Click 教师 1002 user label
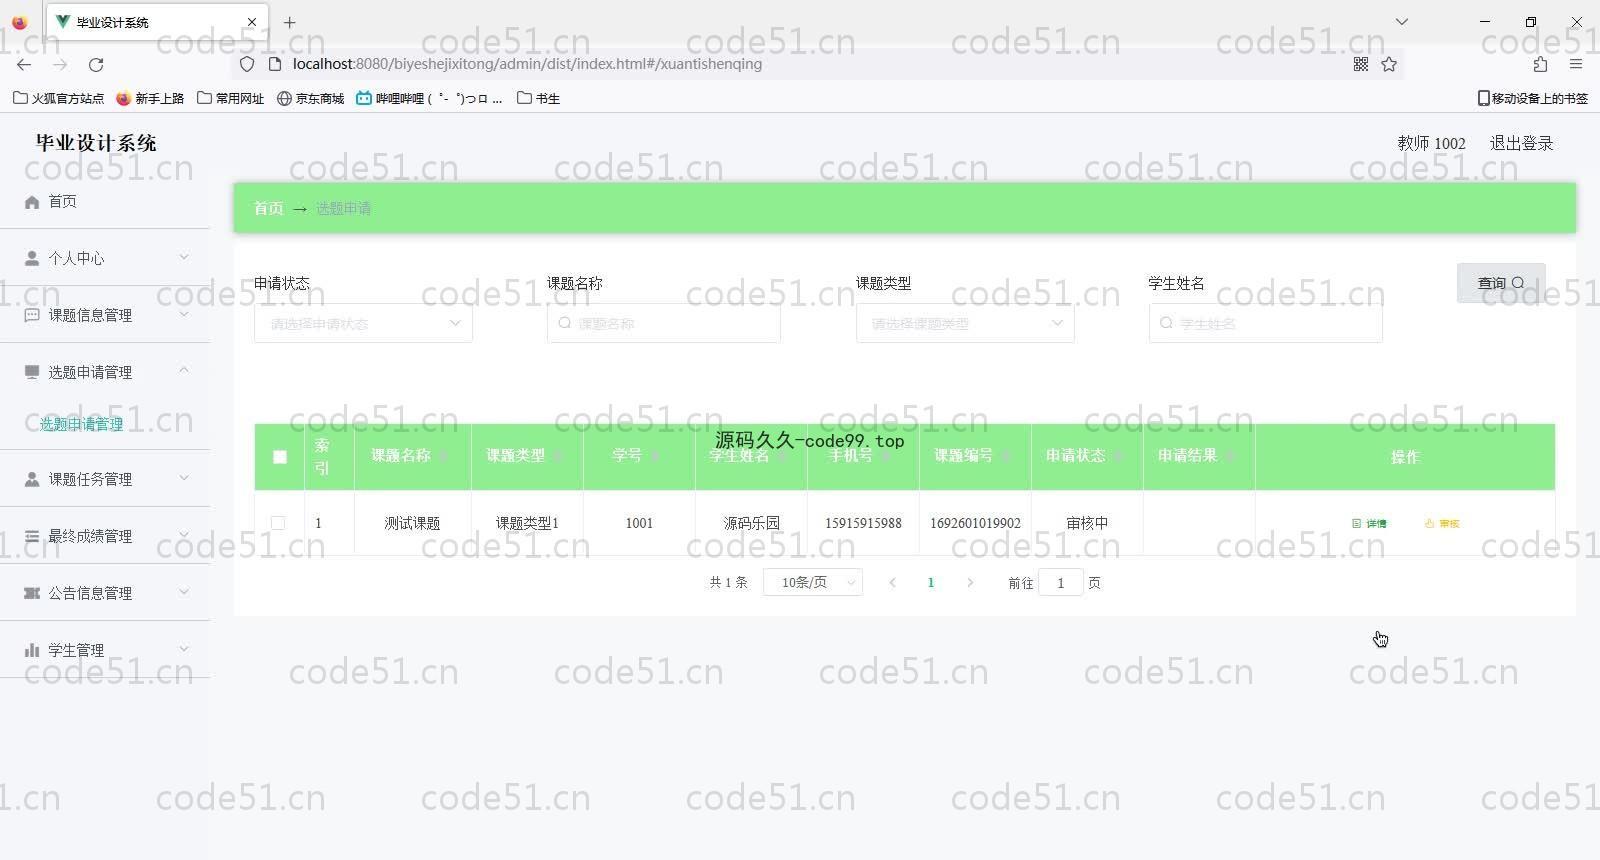Image resolution: width=1600 pixels, height=860 pixels. tap(1431, 143)
